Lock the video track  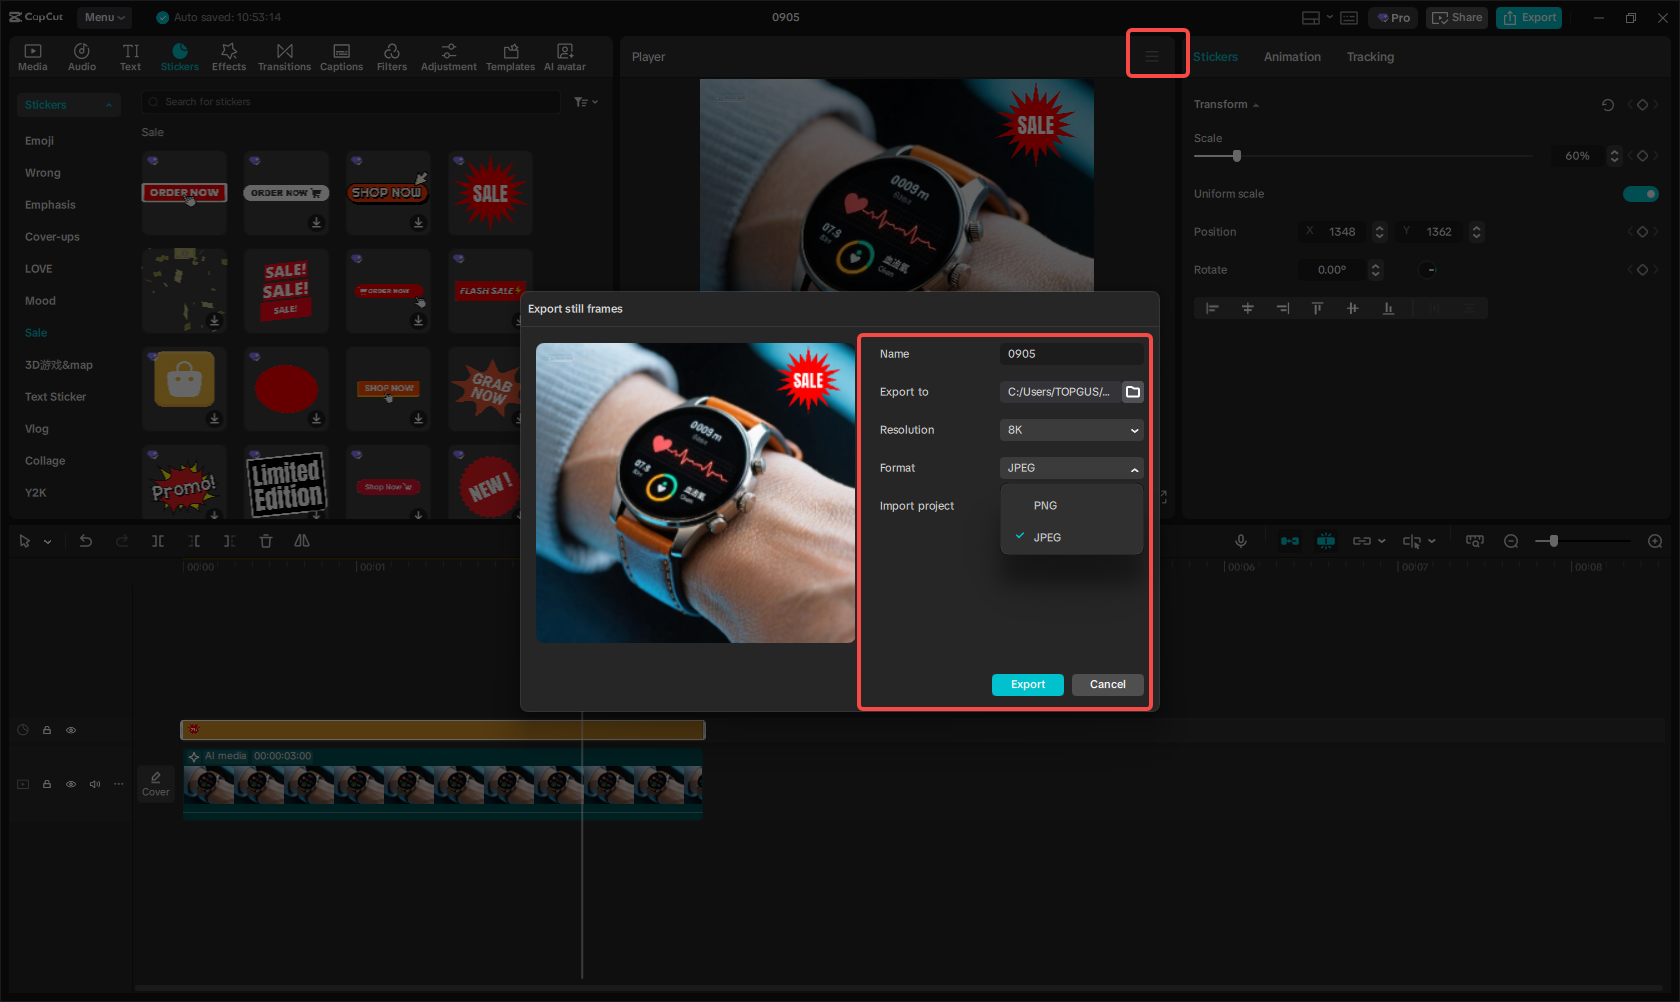click(x=46, y=784)
